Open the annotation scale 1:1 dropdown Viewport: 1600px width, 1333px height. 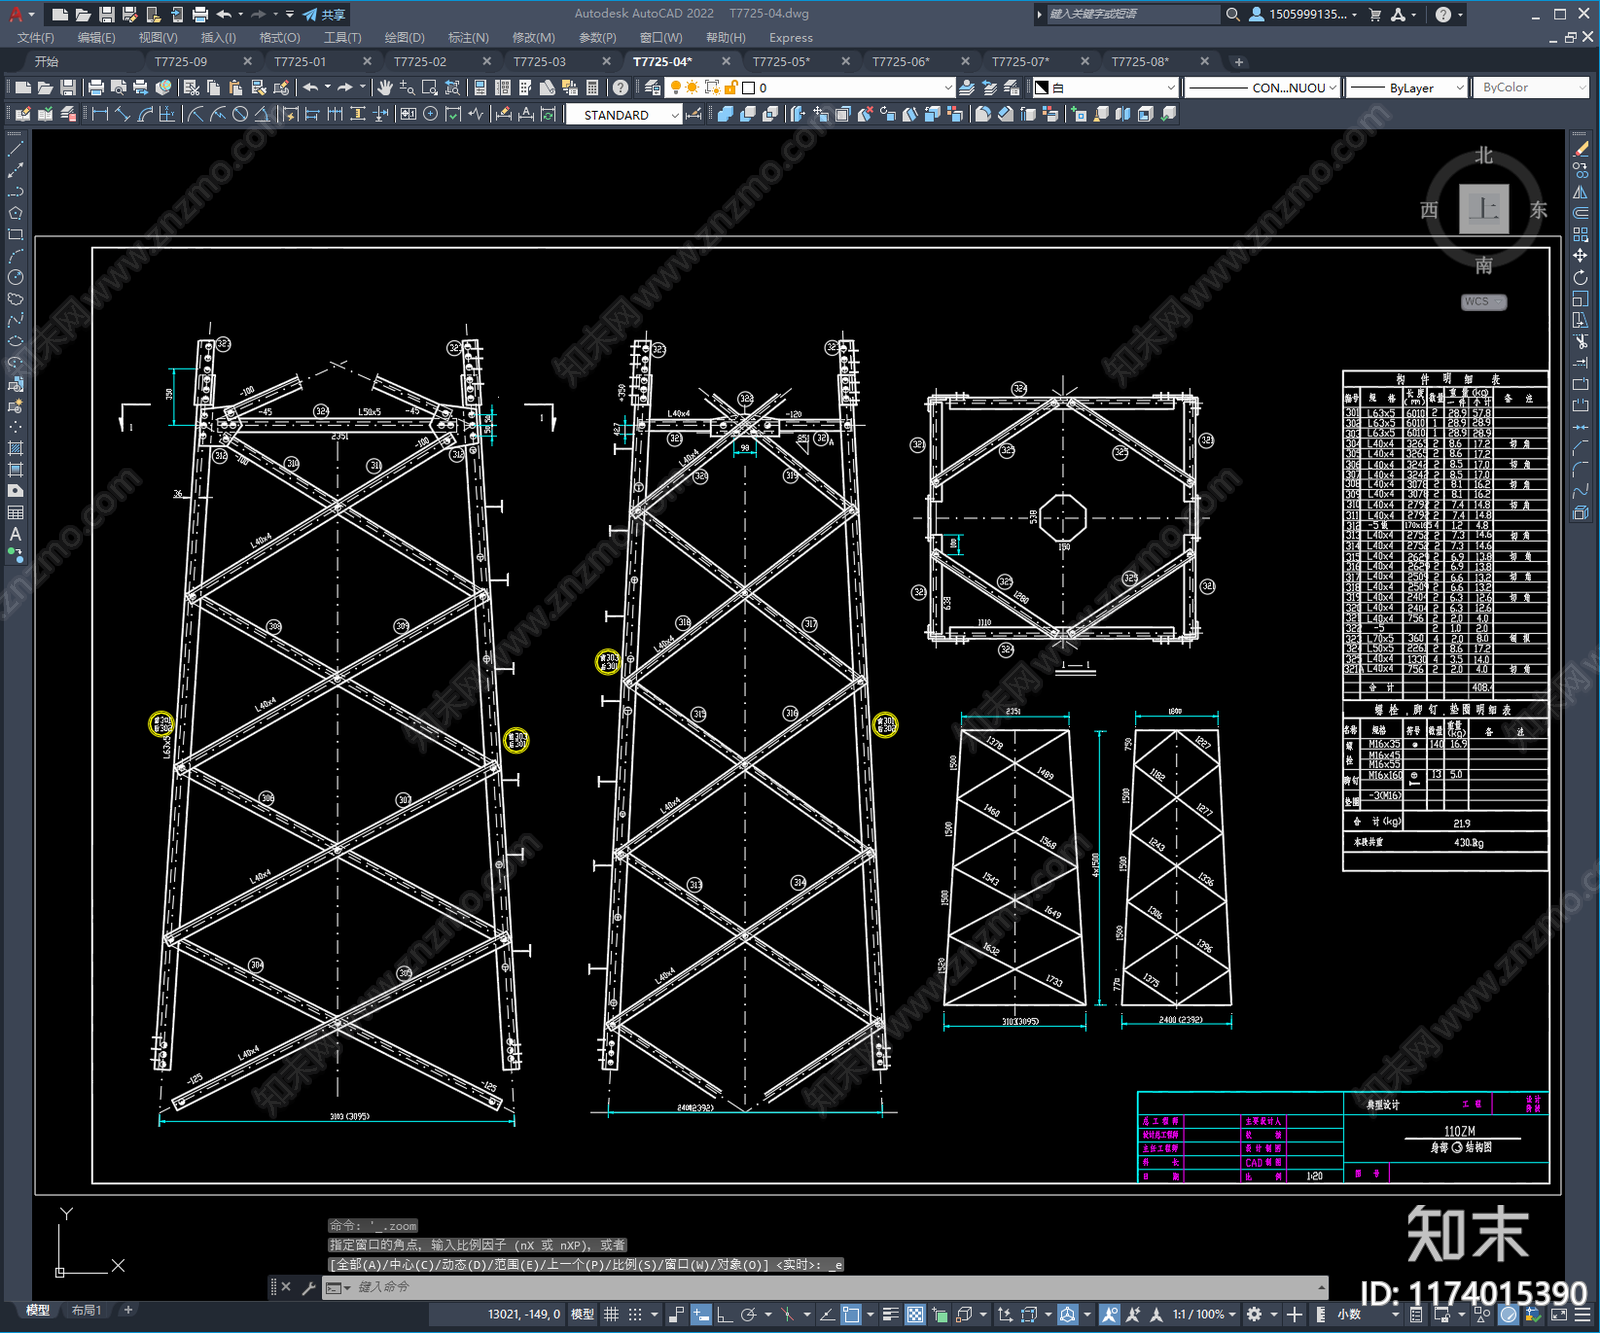(1204, 1314)
